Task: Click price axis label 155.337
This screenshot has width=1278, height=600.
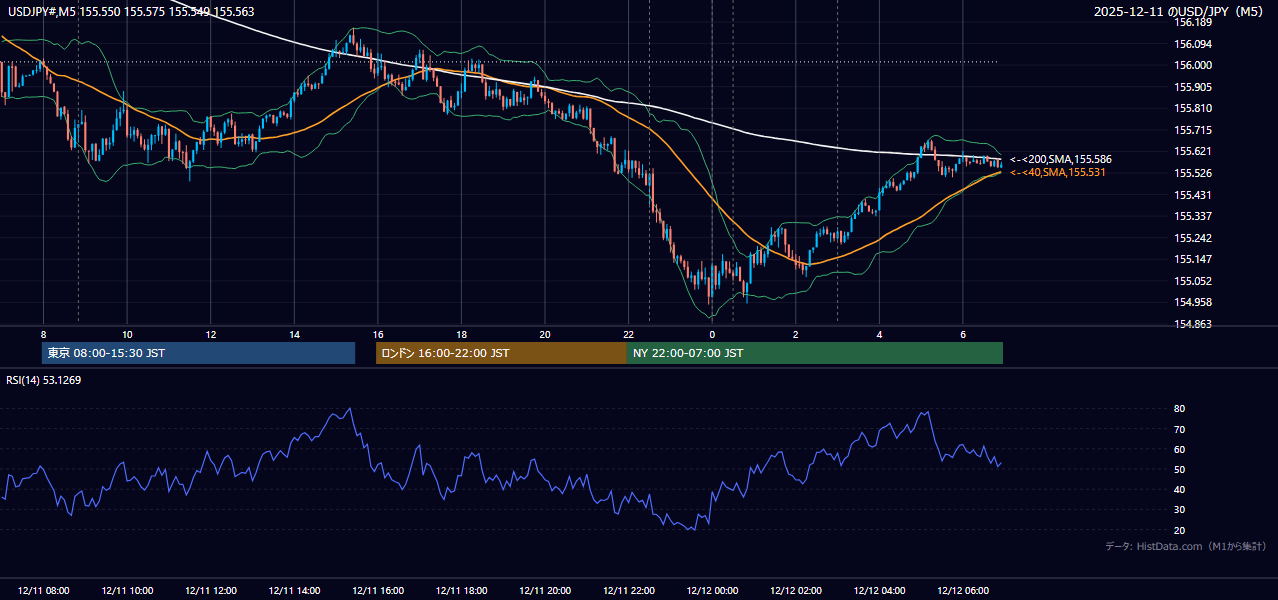Action: (1193, 216)
